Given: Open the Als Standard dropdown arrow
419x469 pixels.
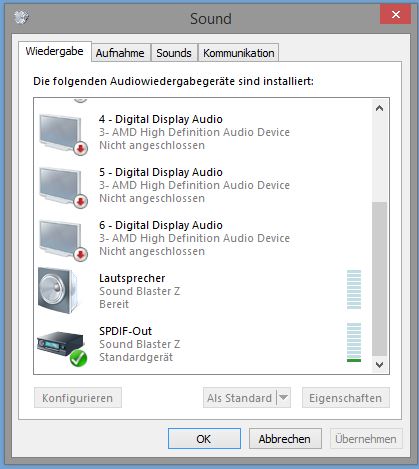Looking at the screenshot, I should (284, 397).
